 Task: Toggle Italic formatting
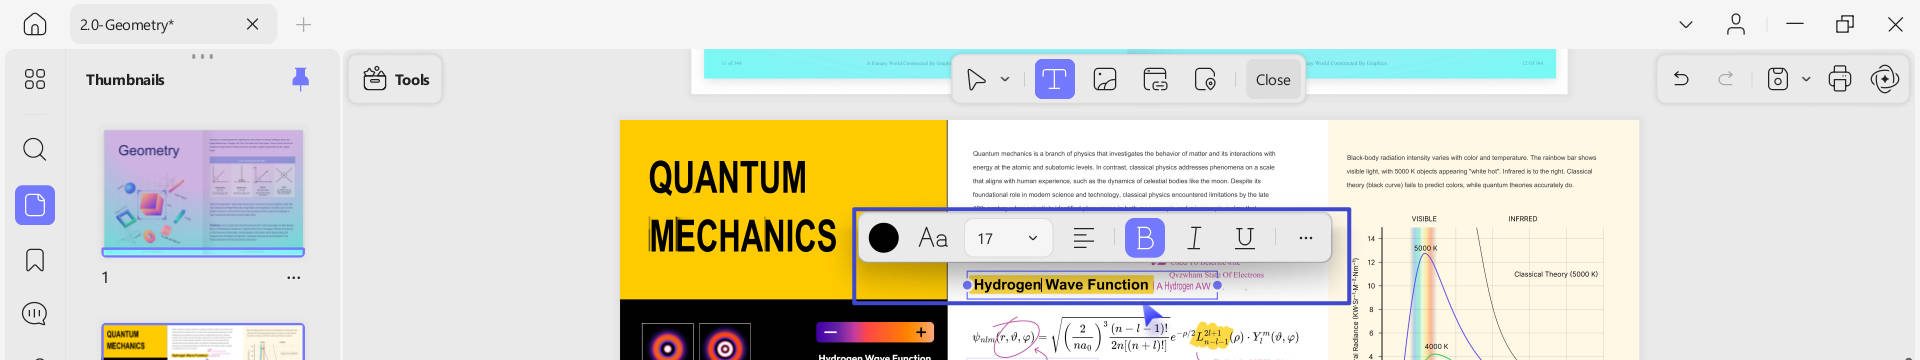click(x=1194, y=238)
